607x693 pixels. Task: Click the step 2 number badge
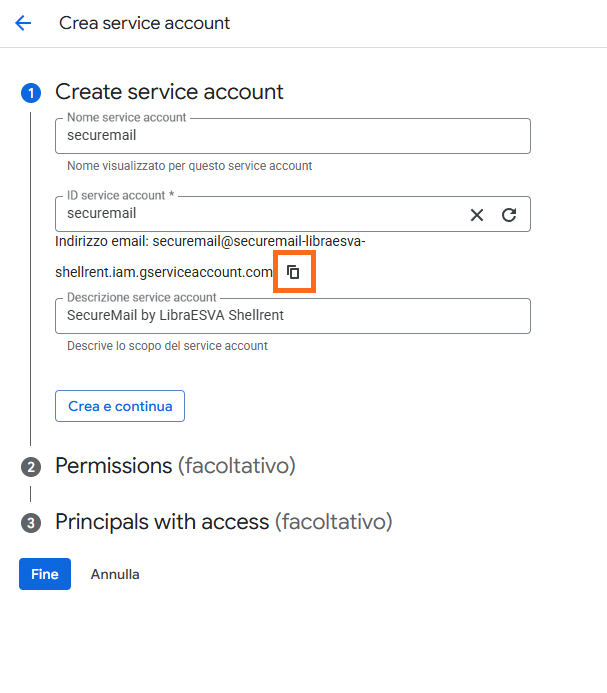30,467
